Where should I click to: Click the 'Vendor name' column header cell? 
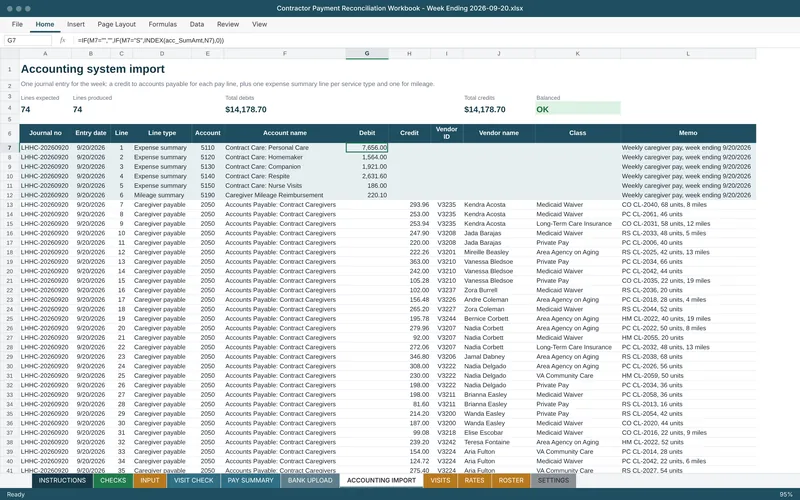click(498, 133)
